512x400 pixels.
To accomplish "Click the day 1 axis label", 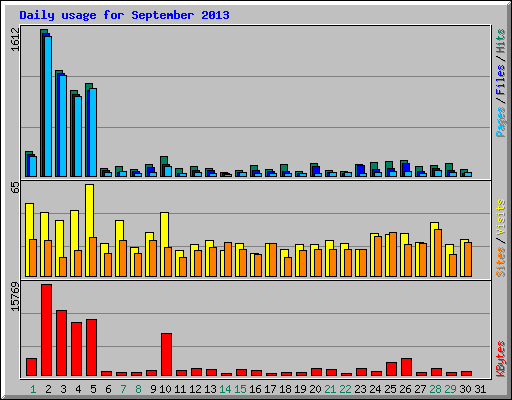I will pos(33,389).
